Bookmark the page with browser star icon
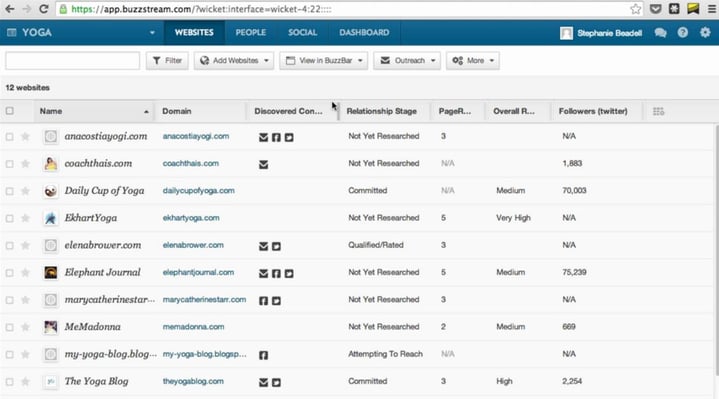This screenshot has width=719, height=399. (x=636, y=9)
